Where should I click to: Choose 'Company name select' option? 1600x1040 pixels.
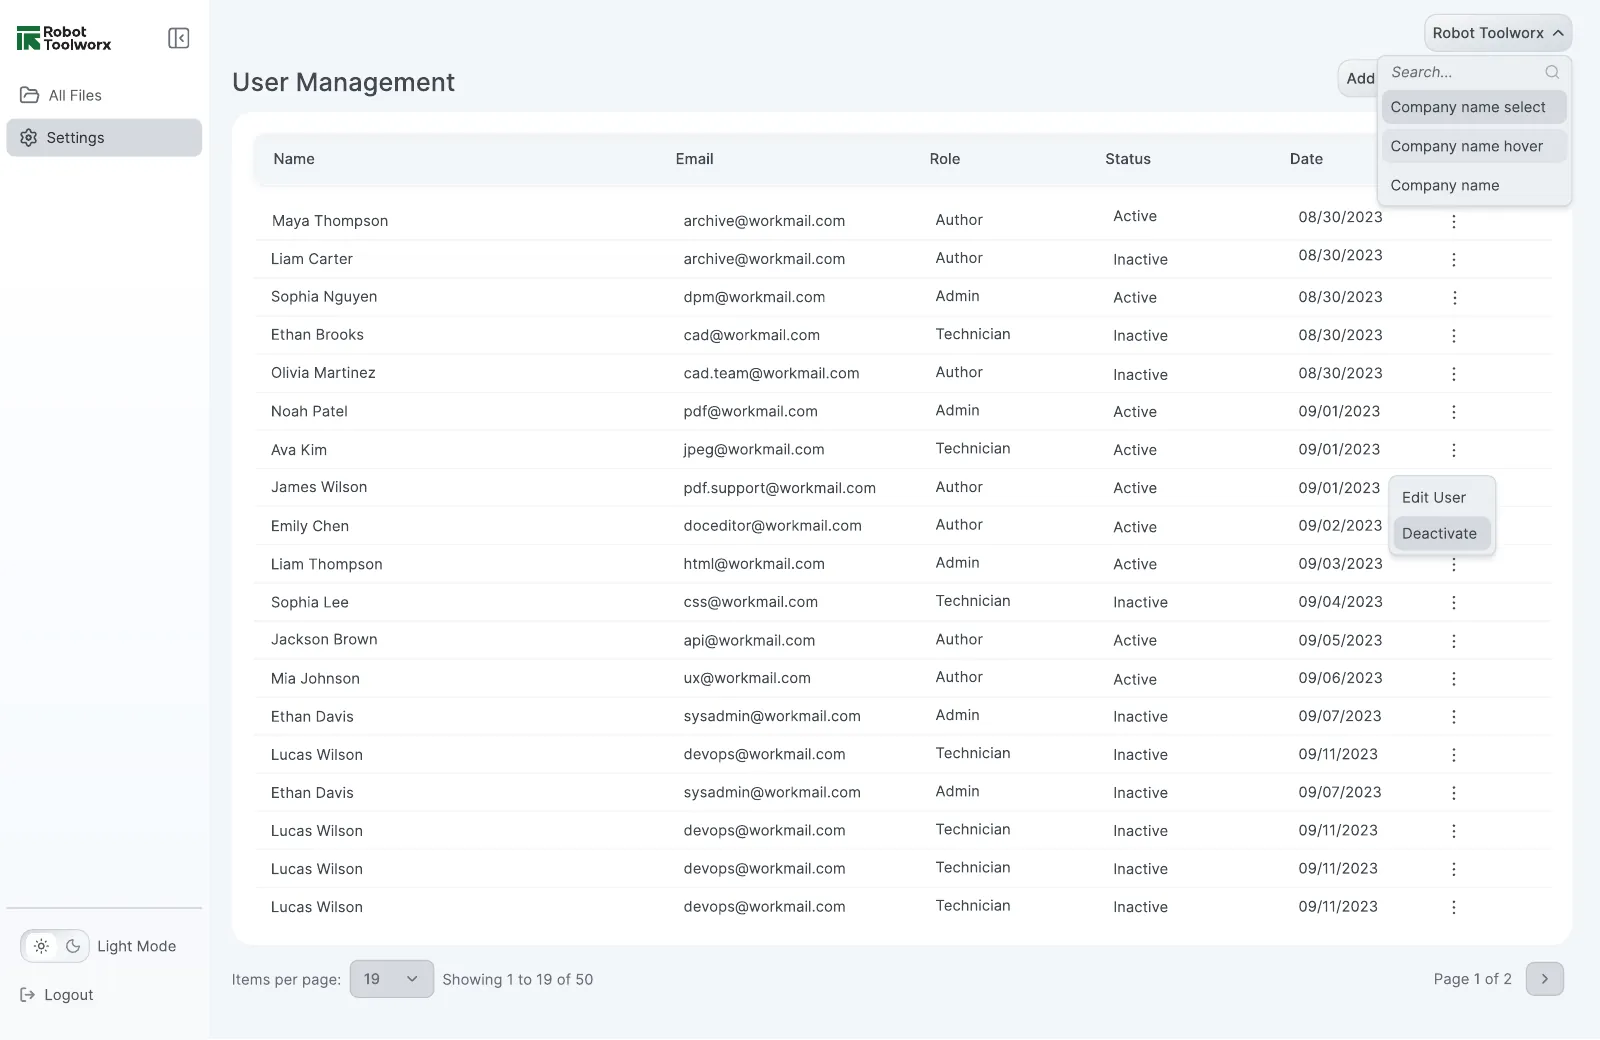pos(1474,107)
